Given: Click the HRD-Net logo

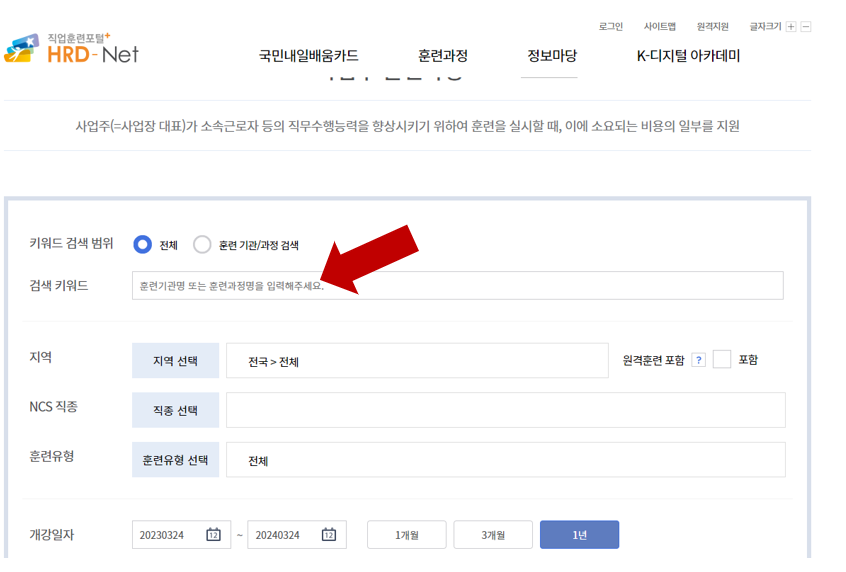Looking at the screenshot, I should [72, 49].
